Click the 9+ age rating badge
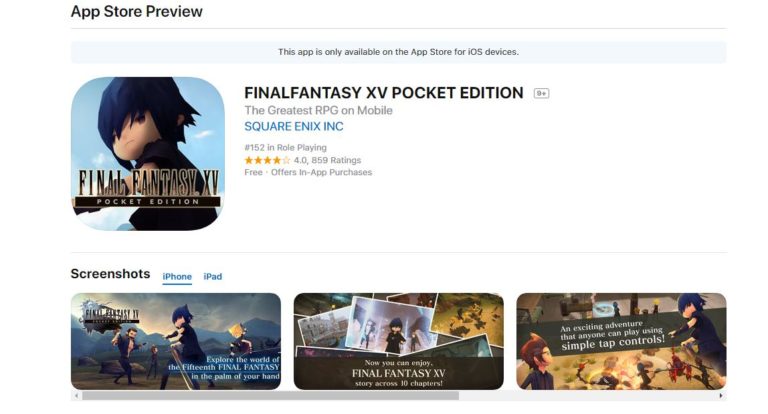 pyautogui.click(x=541, y=93)
